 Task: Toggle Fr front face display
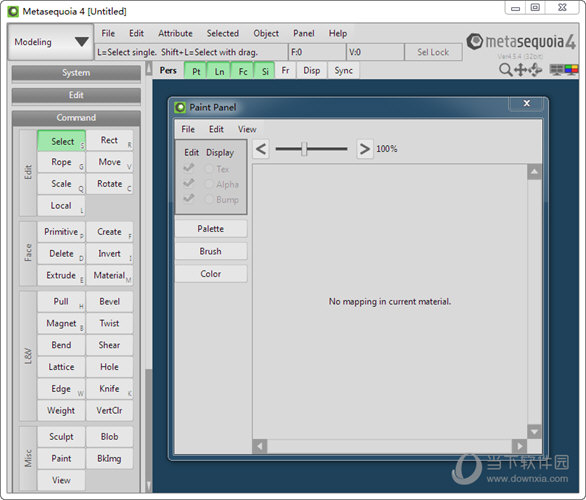[x=286, y=71]
